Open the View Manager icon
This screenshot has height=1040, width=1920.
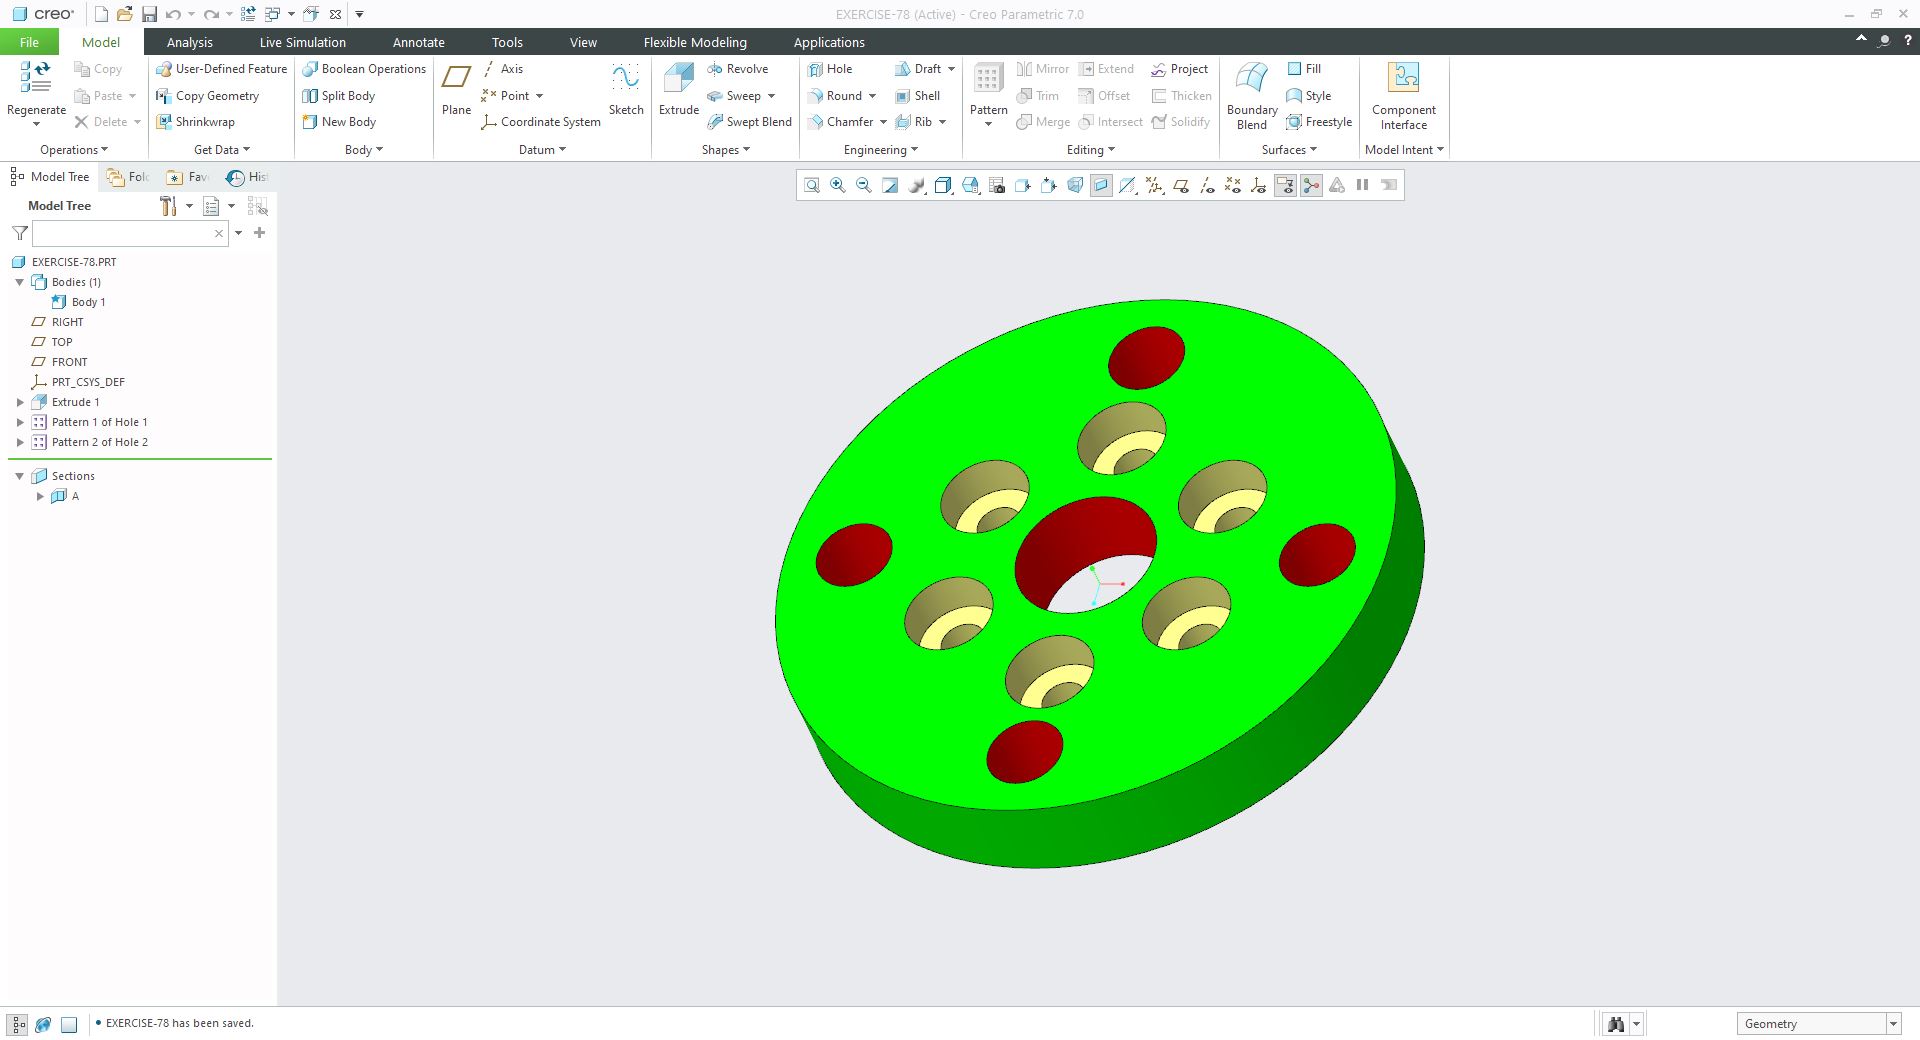(996, 185)
